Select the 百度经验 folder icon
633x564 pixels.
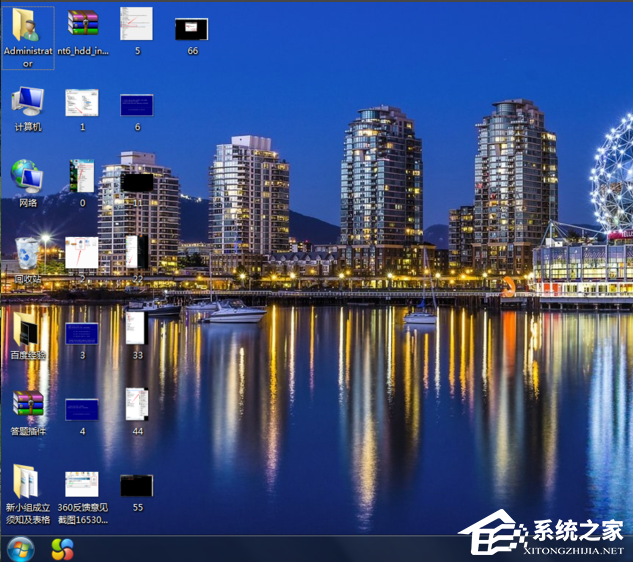tap(27, 329)
